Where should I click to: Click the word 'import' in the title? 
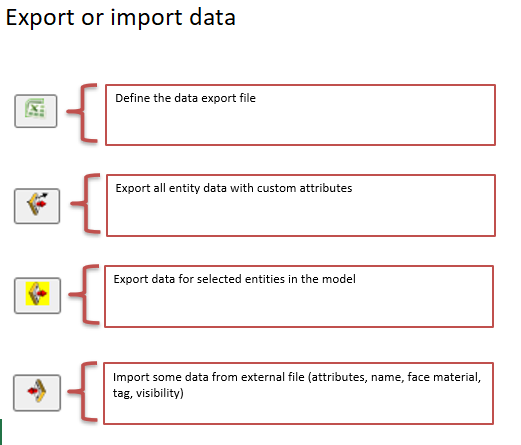(x=146, y=18)
